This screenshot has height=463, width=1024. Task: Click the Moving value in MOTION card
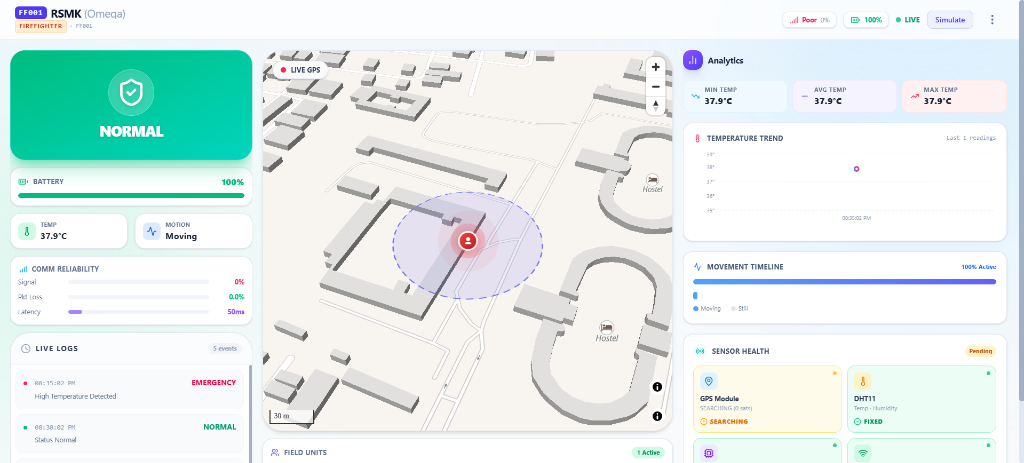click(x=181, y=236)
